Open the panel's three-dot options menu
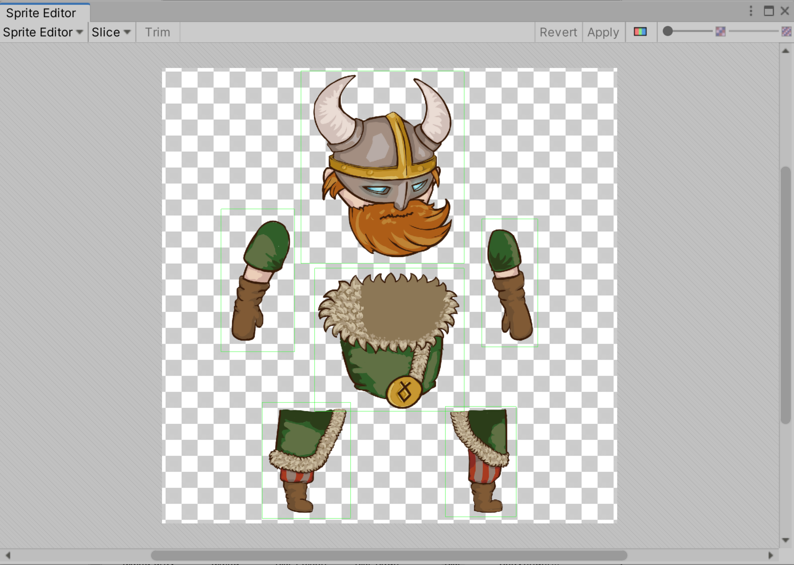Image resolution: width=794 pixels, height=565 pixels. tap(751, 11)
